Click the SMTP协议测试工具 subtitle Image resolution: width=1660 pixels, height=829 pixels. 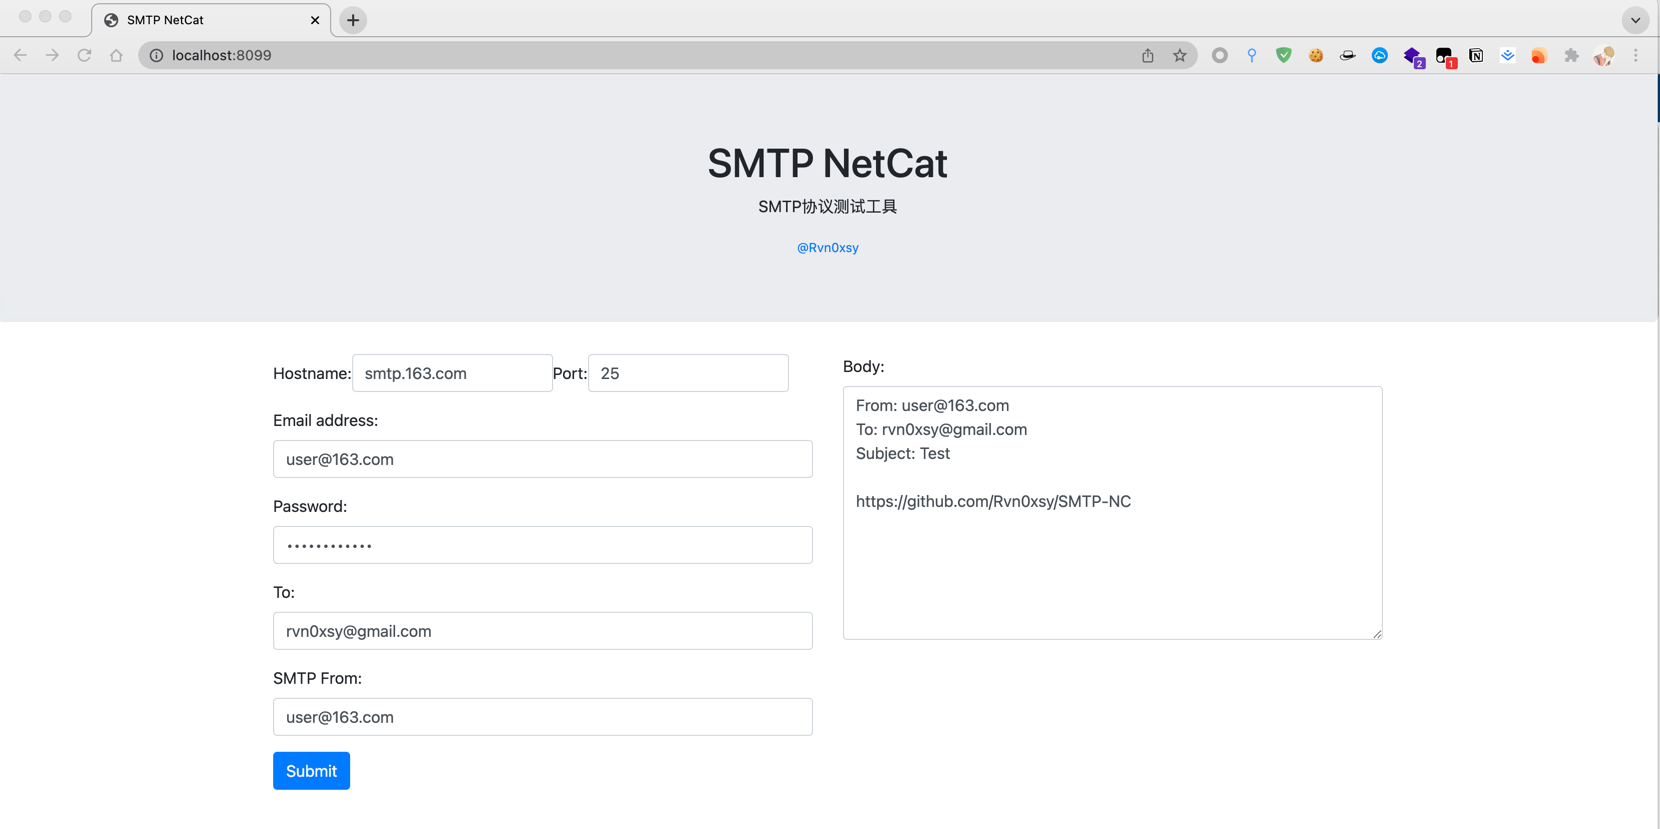(x=827, y=207)
